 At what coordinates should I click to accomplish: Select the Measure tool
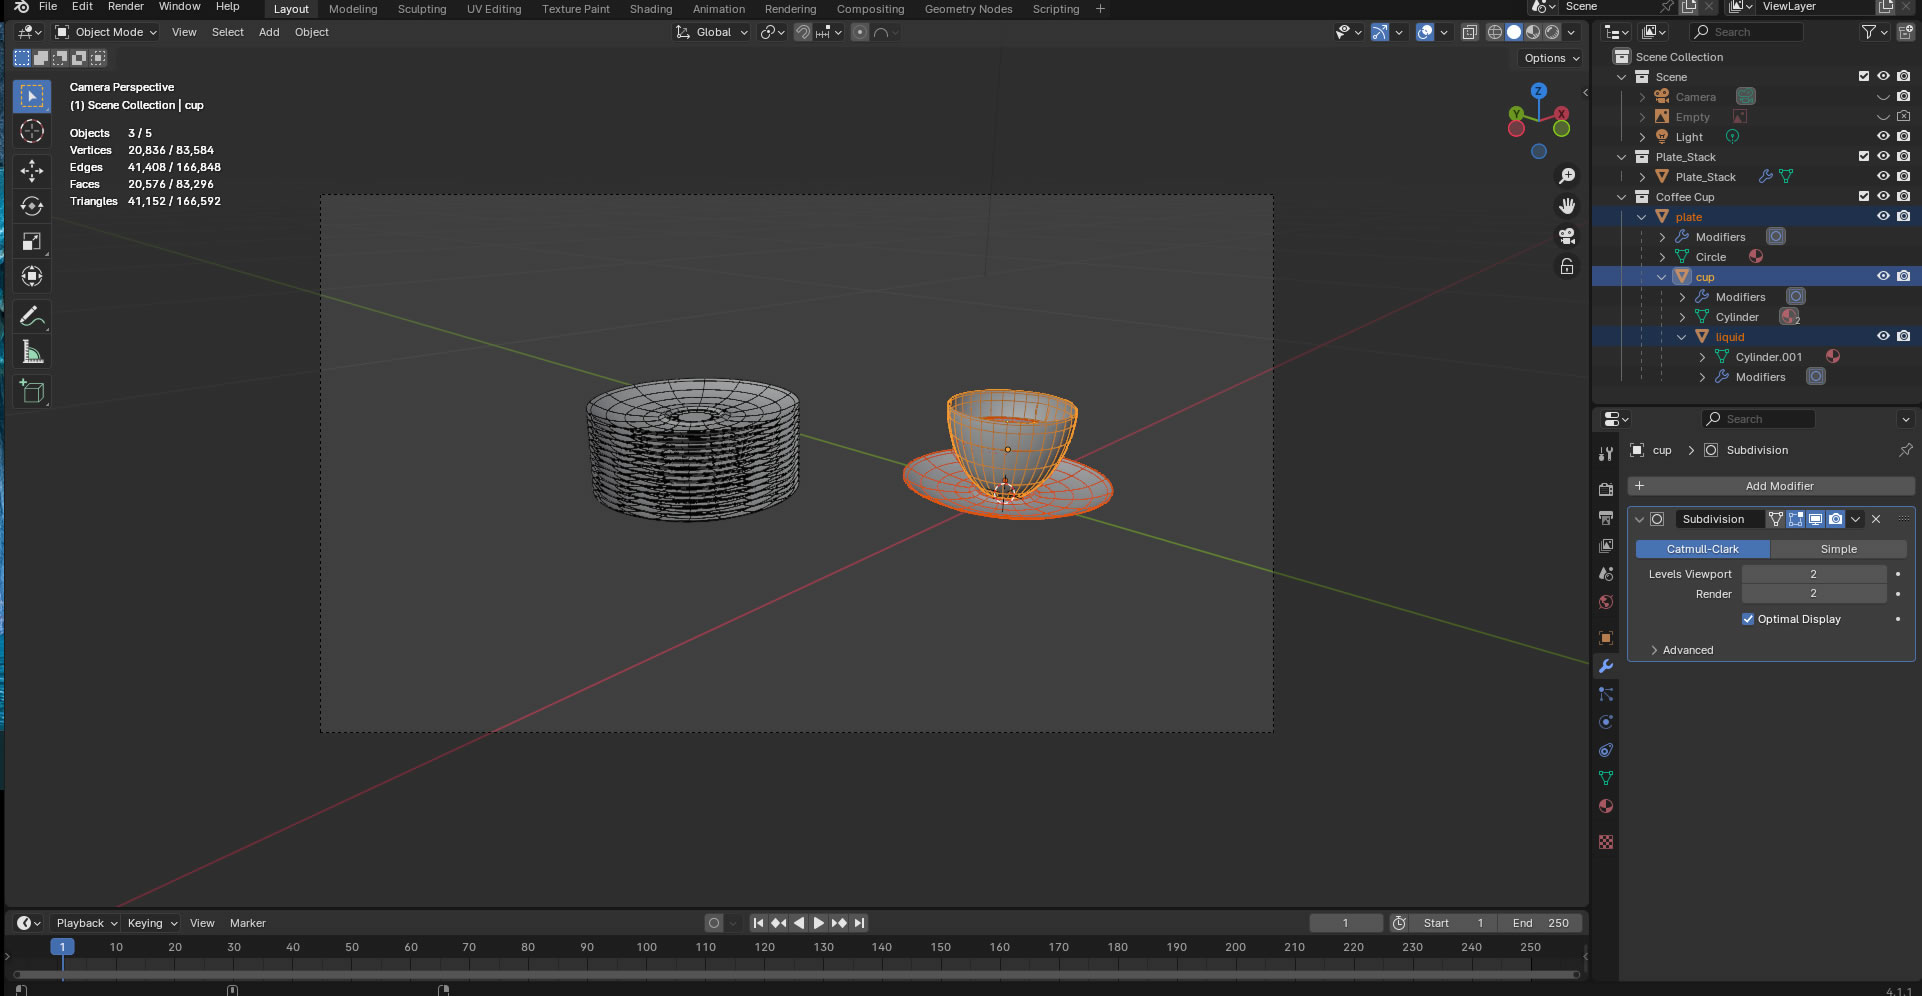(x=32, y=352)
